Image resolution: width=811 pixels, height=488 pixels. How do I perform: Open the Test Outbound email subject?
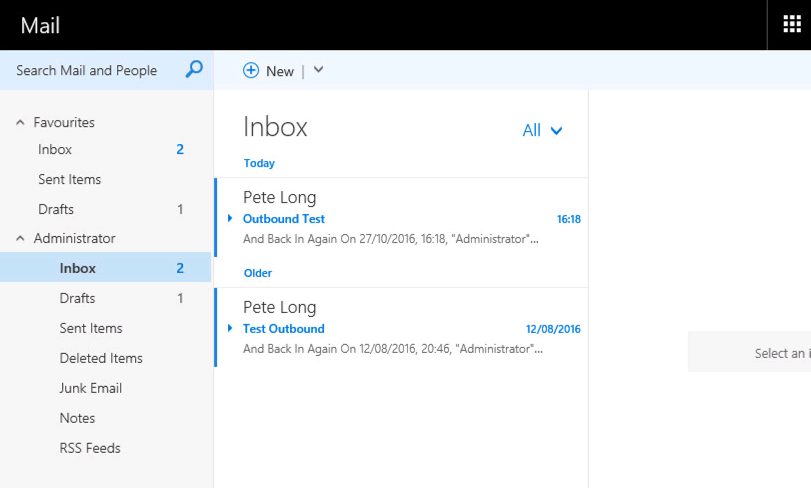tap(283, 329)
